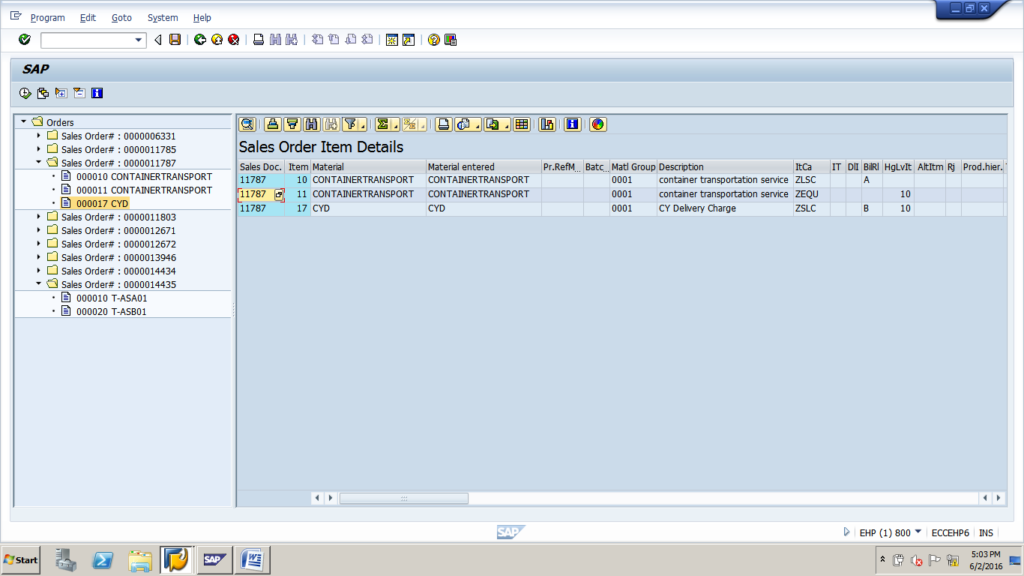Sort the grid ascending
This screenshot has height=576, width=1024.
272,124
